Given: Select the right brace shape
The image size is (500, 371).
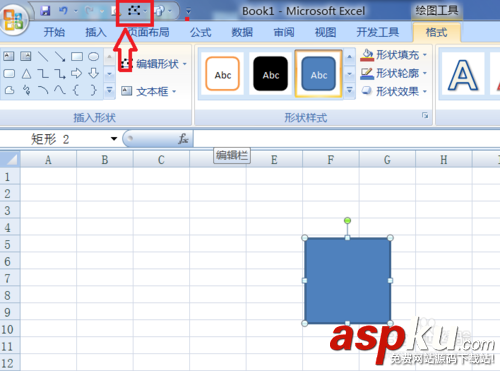Looking at the screenshot, I should point(94,90).
